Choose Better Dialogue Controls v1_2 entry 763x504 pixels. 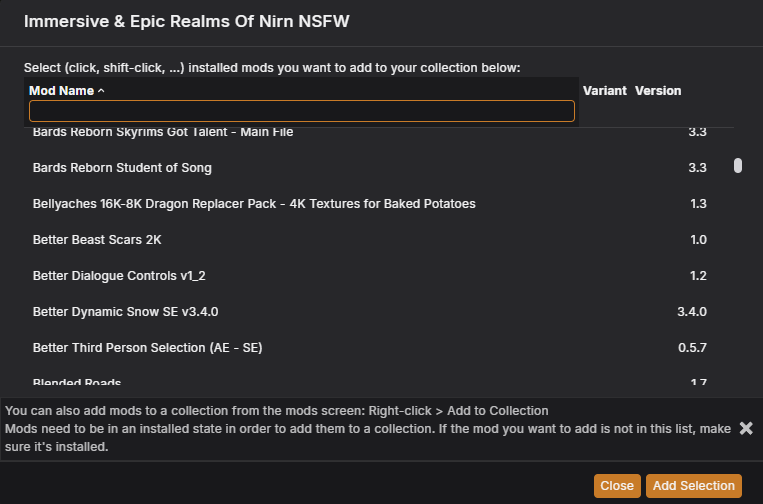(x=119, y=276)
